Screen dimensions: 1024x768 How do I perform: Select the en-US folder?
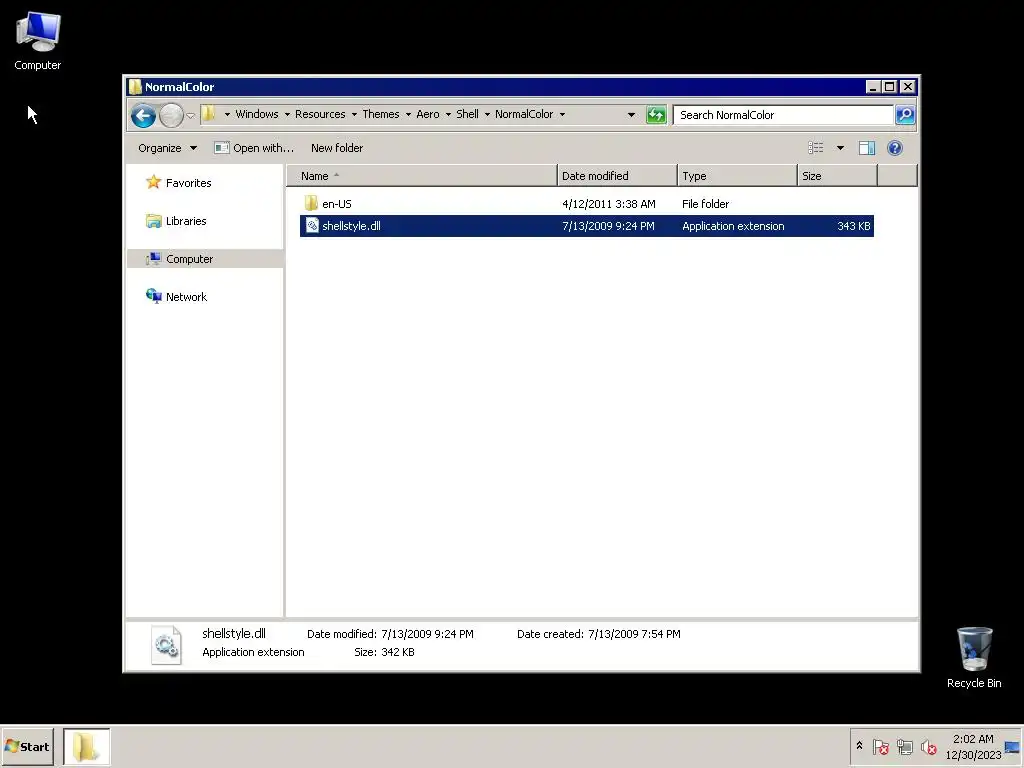click(336, 204)
